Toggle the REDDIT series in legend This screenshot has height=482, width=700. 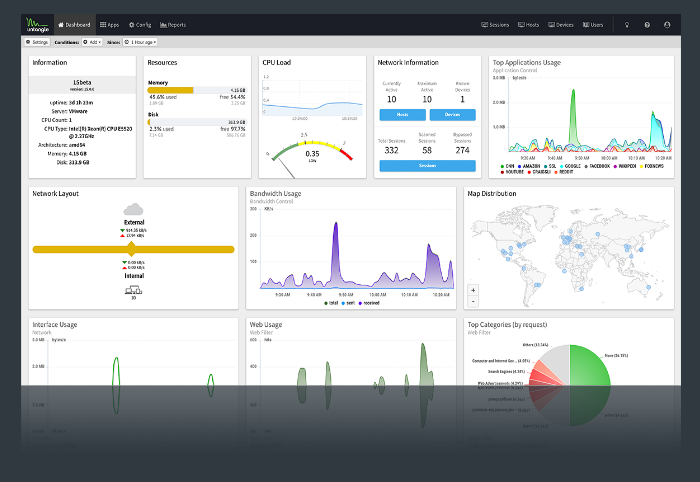coord(564,172)
